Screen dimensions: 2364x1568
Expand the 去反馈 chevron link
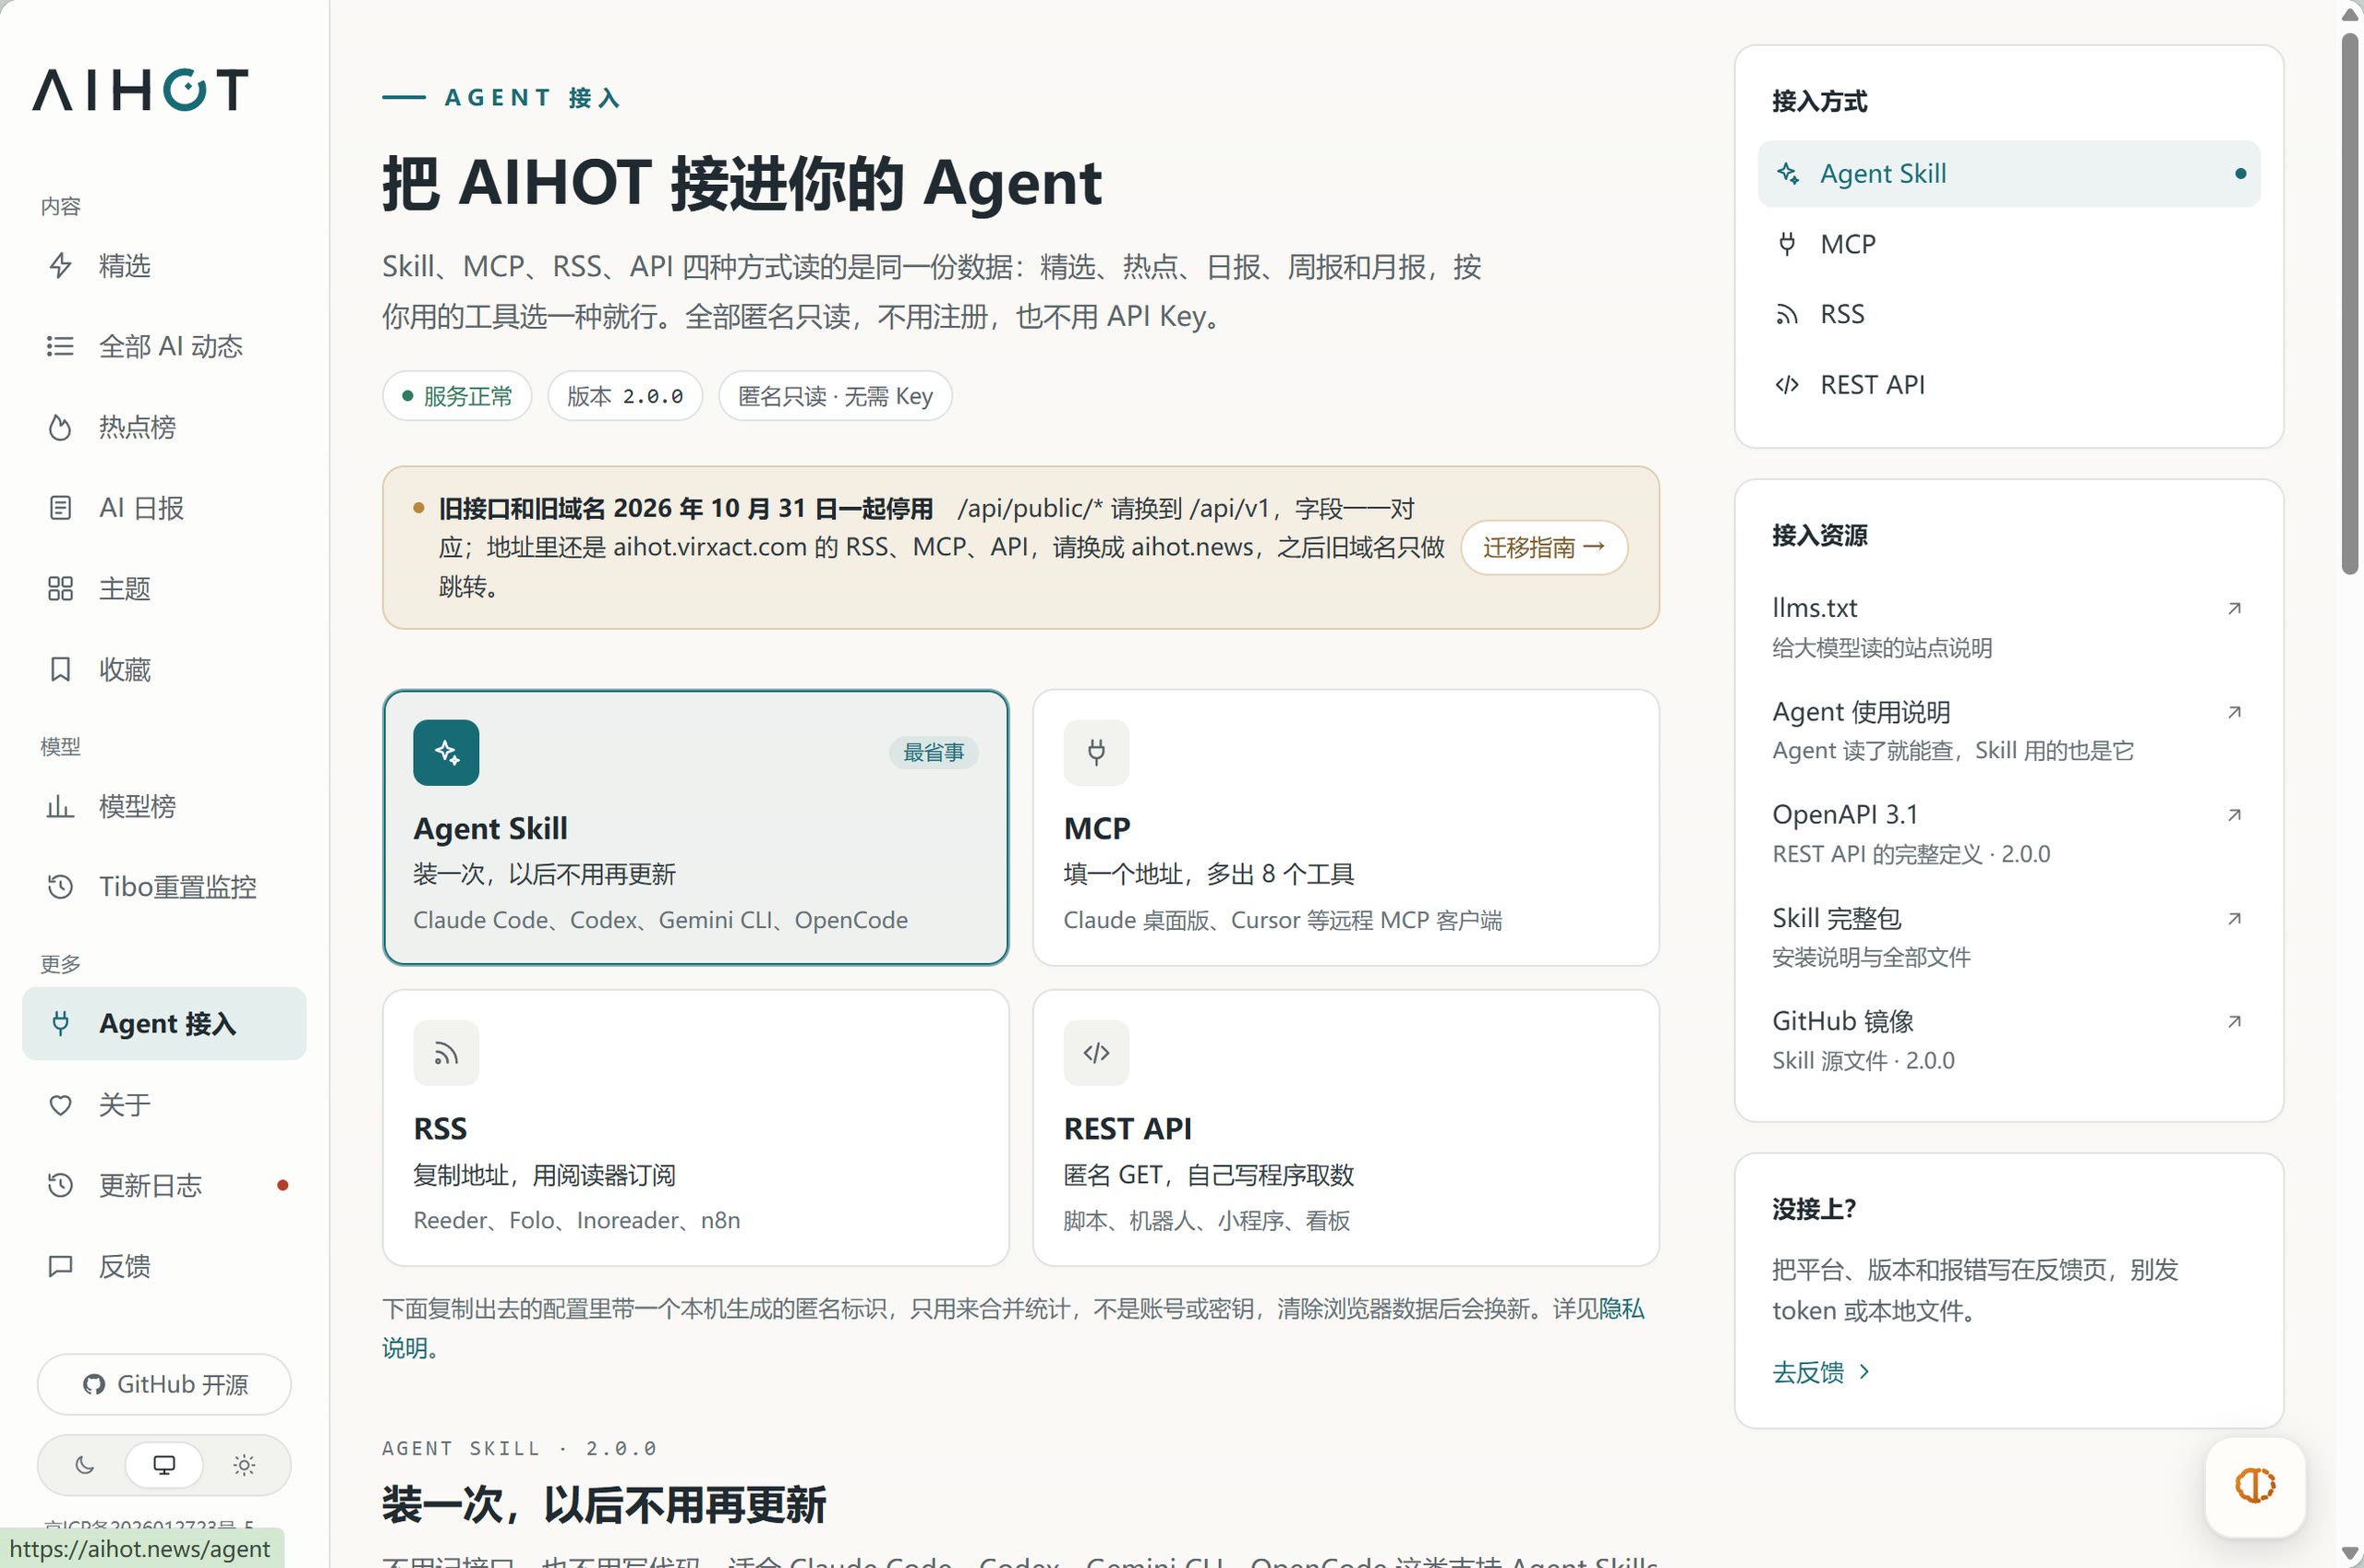[1864, 1372]
